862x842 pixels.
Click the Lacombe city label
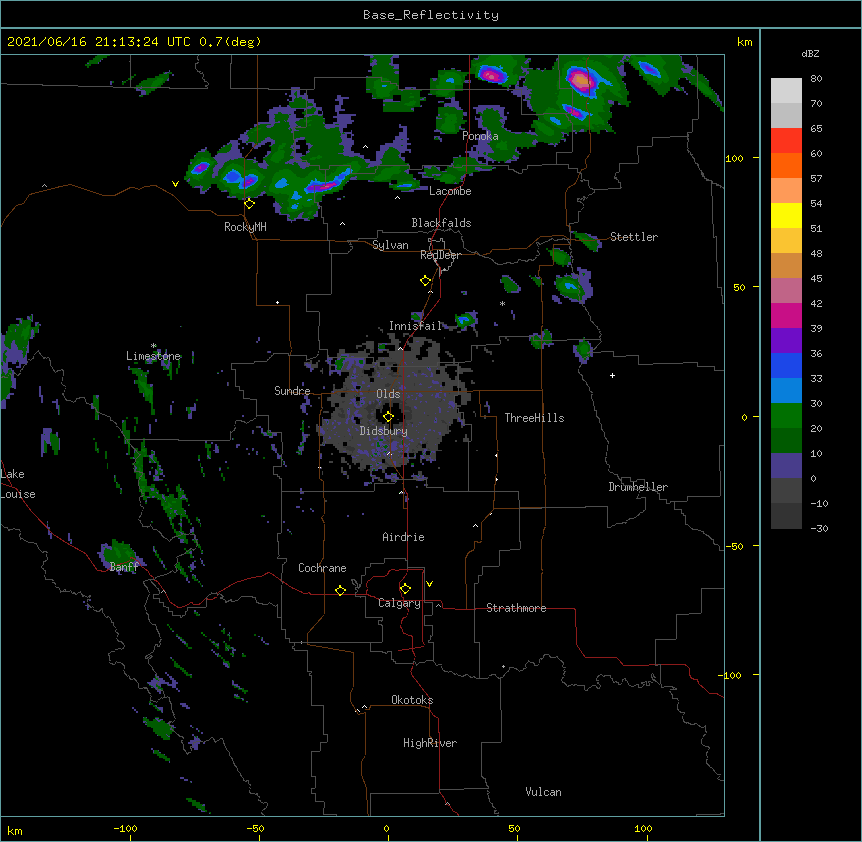pos(450,191)
